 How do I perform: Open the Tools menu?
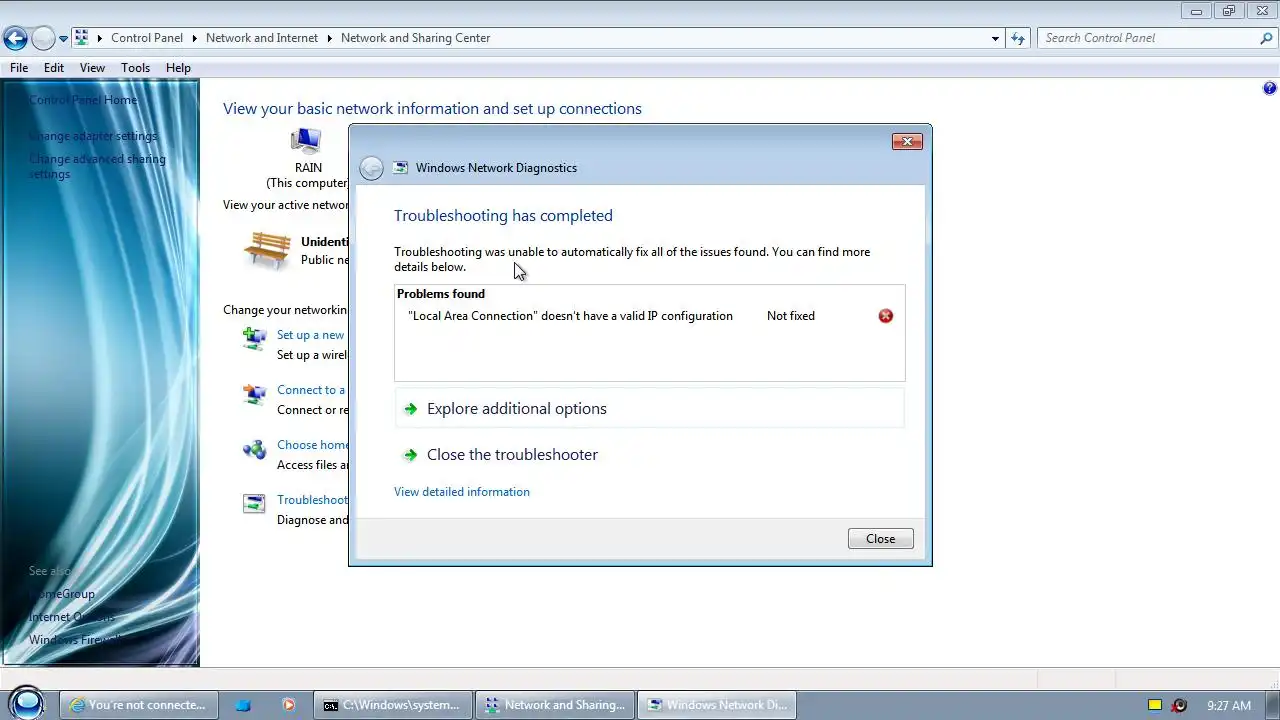(135, 68)
